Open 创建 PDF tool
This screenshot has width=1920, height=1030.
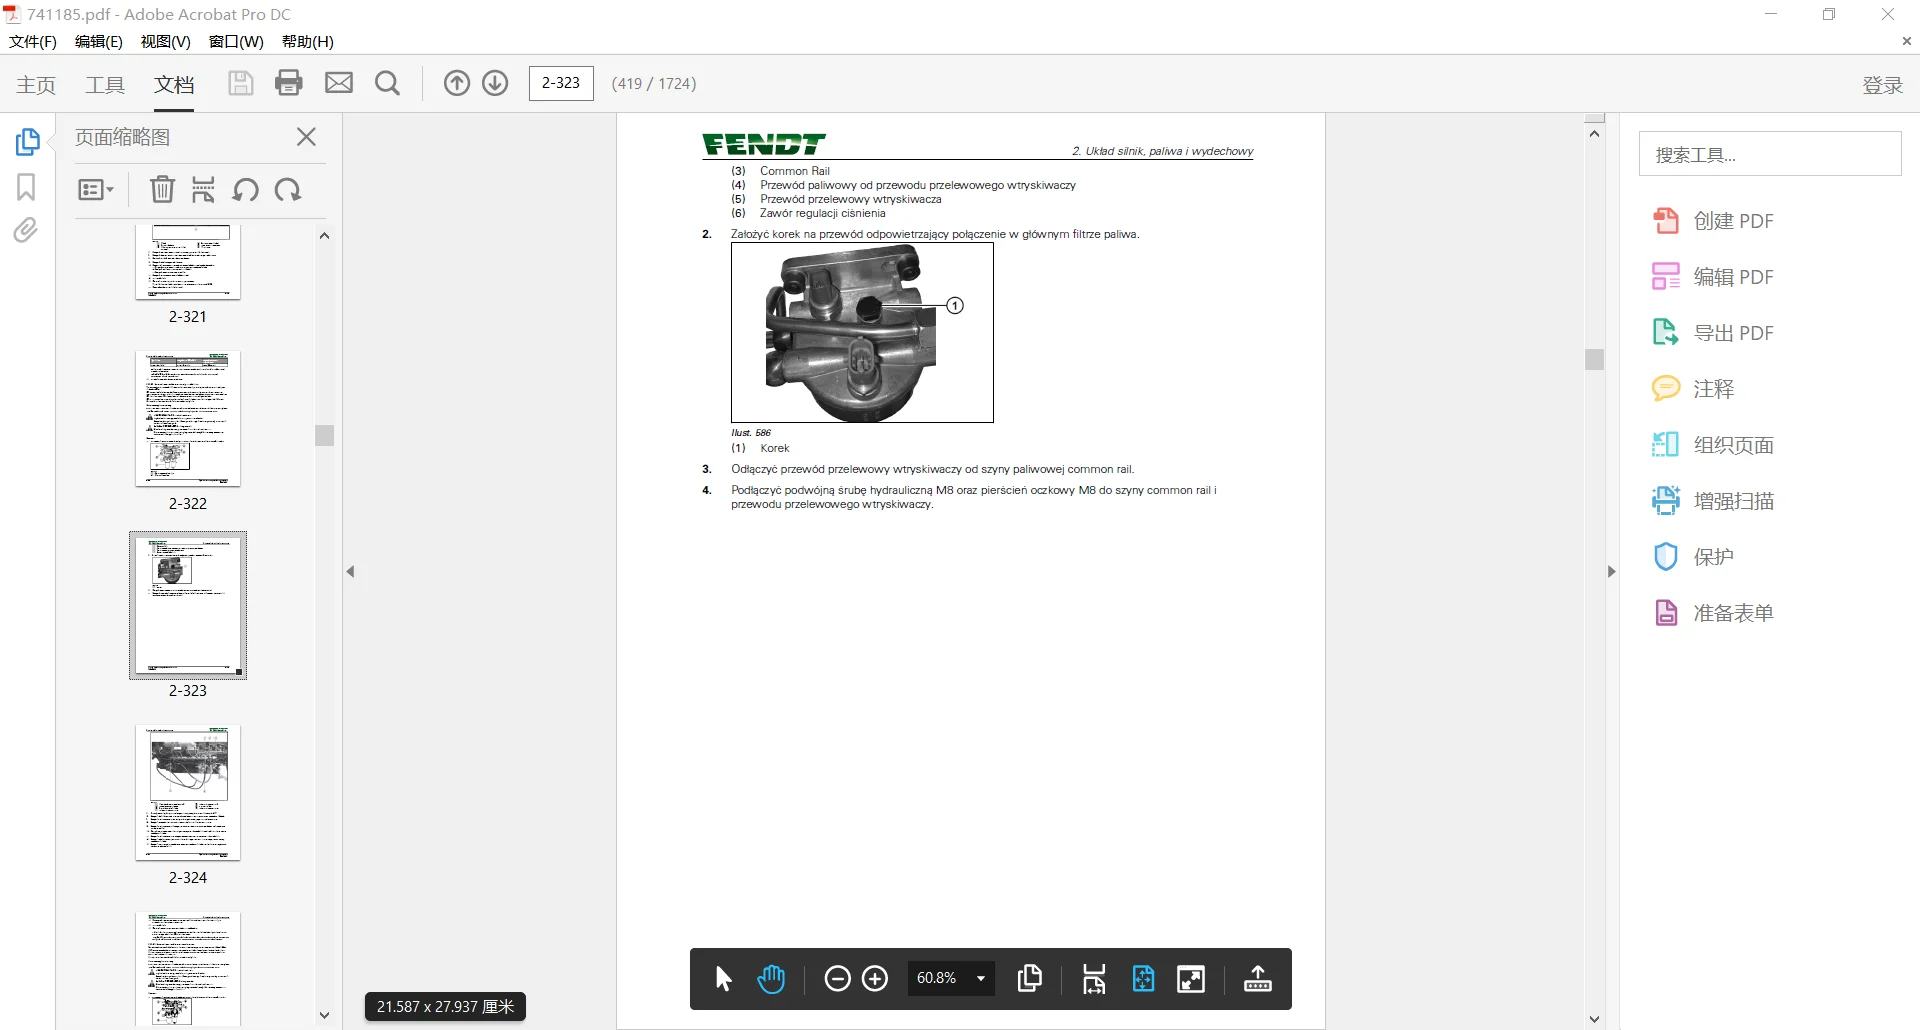(1713, 221)
